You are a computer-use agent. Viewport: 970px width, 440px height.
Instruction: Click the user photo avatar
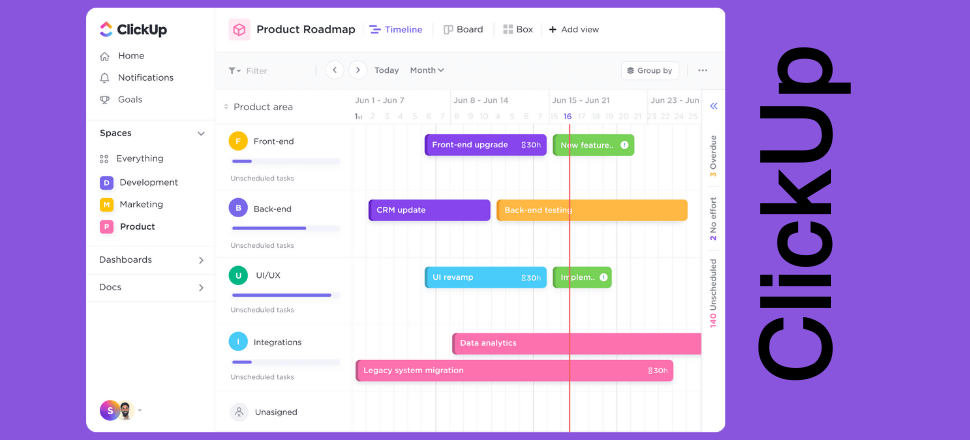coord(126,410)
